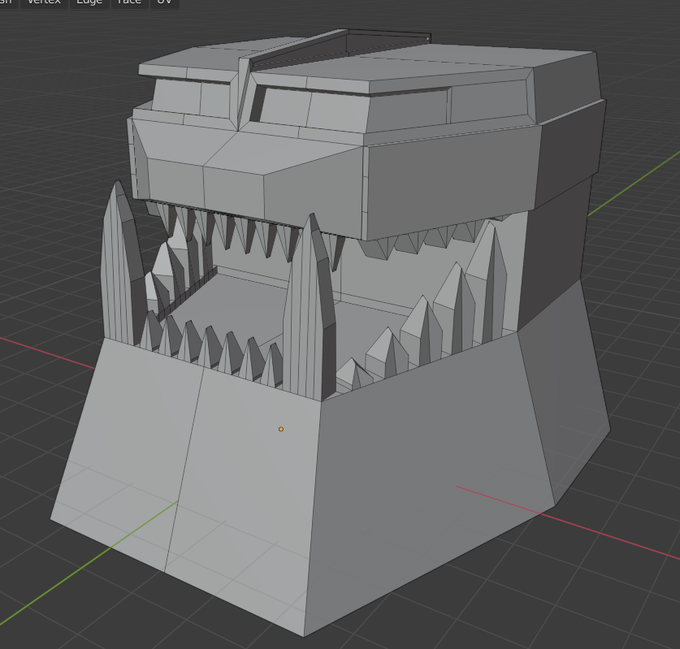Open the UV menu

164,2
